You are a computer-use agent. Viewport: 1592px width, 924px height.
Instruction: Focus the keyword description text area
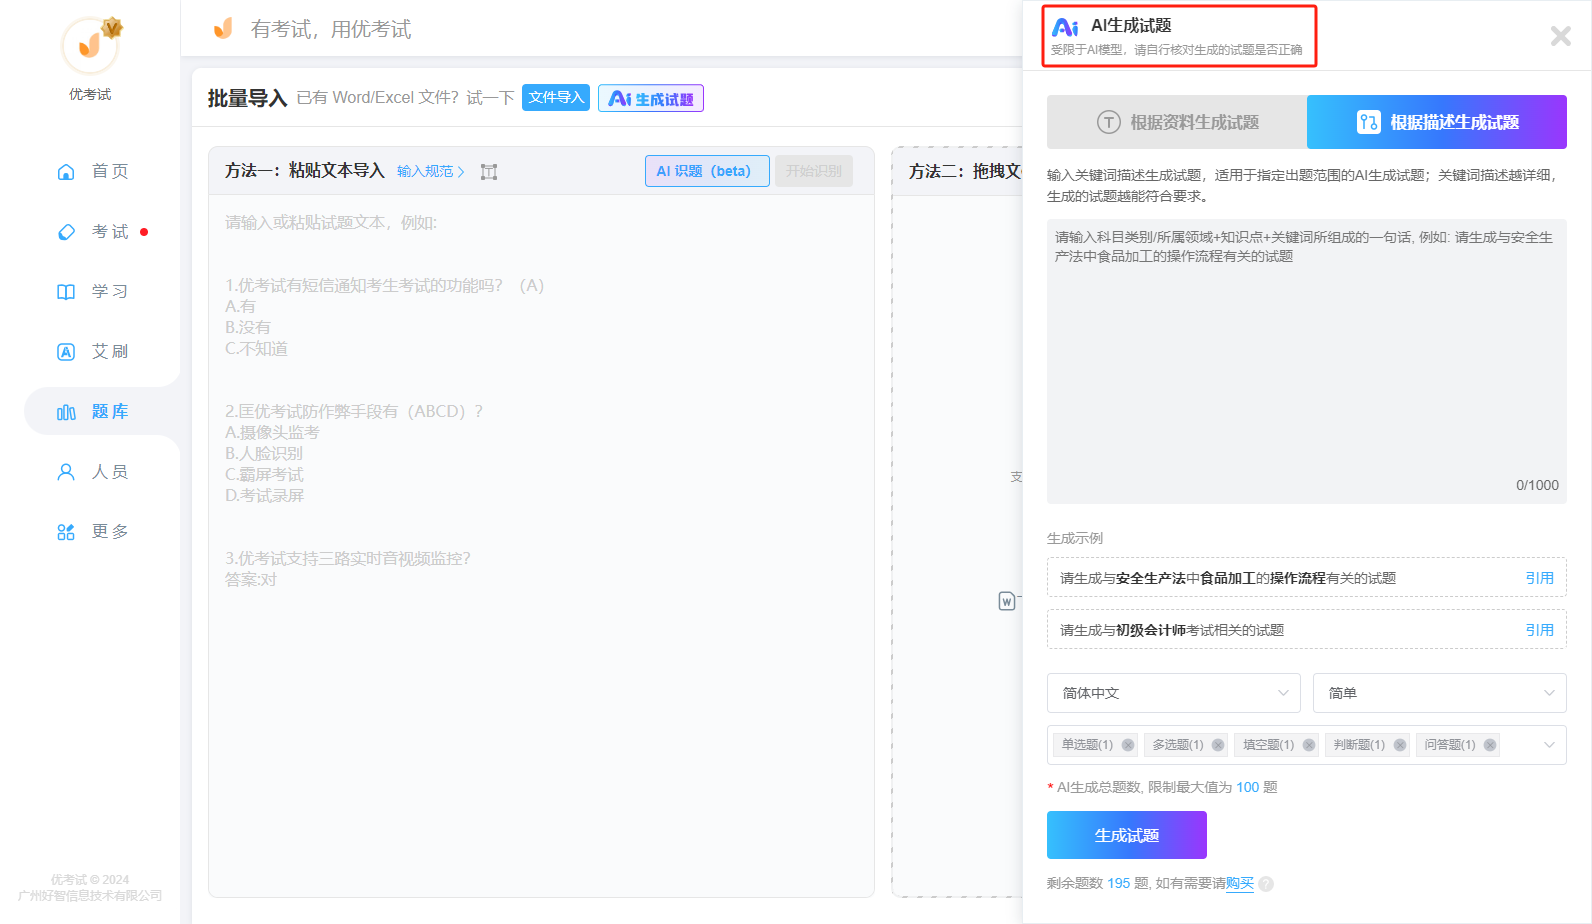pyautogui.click(x=1307, y=361)
